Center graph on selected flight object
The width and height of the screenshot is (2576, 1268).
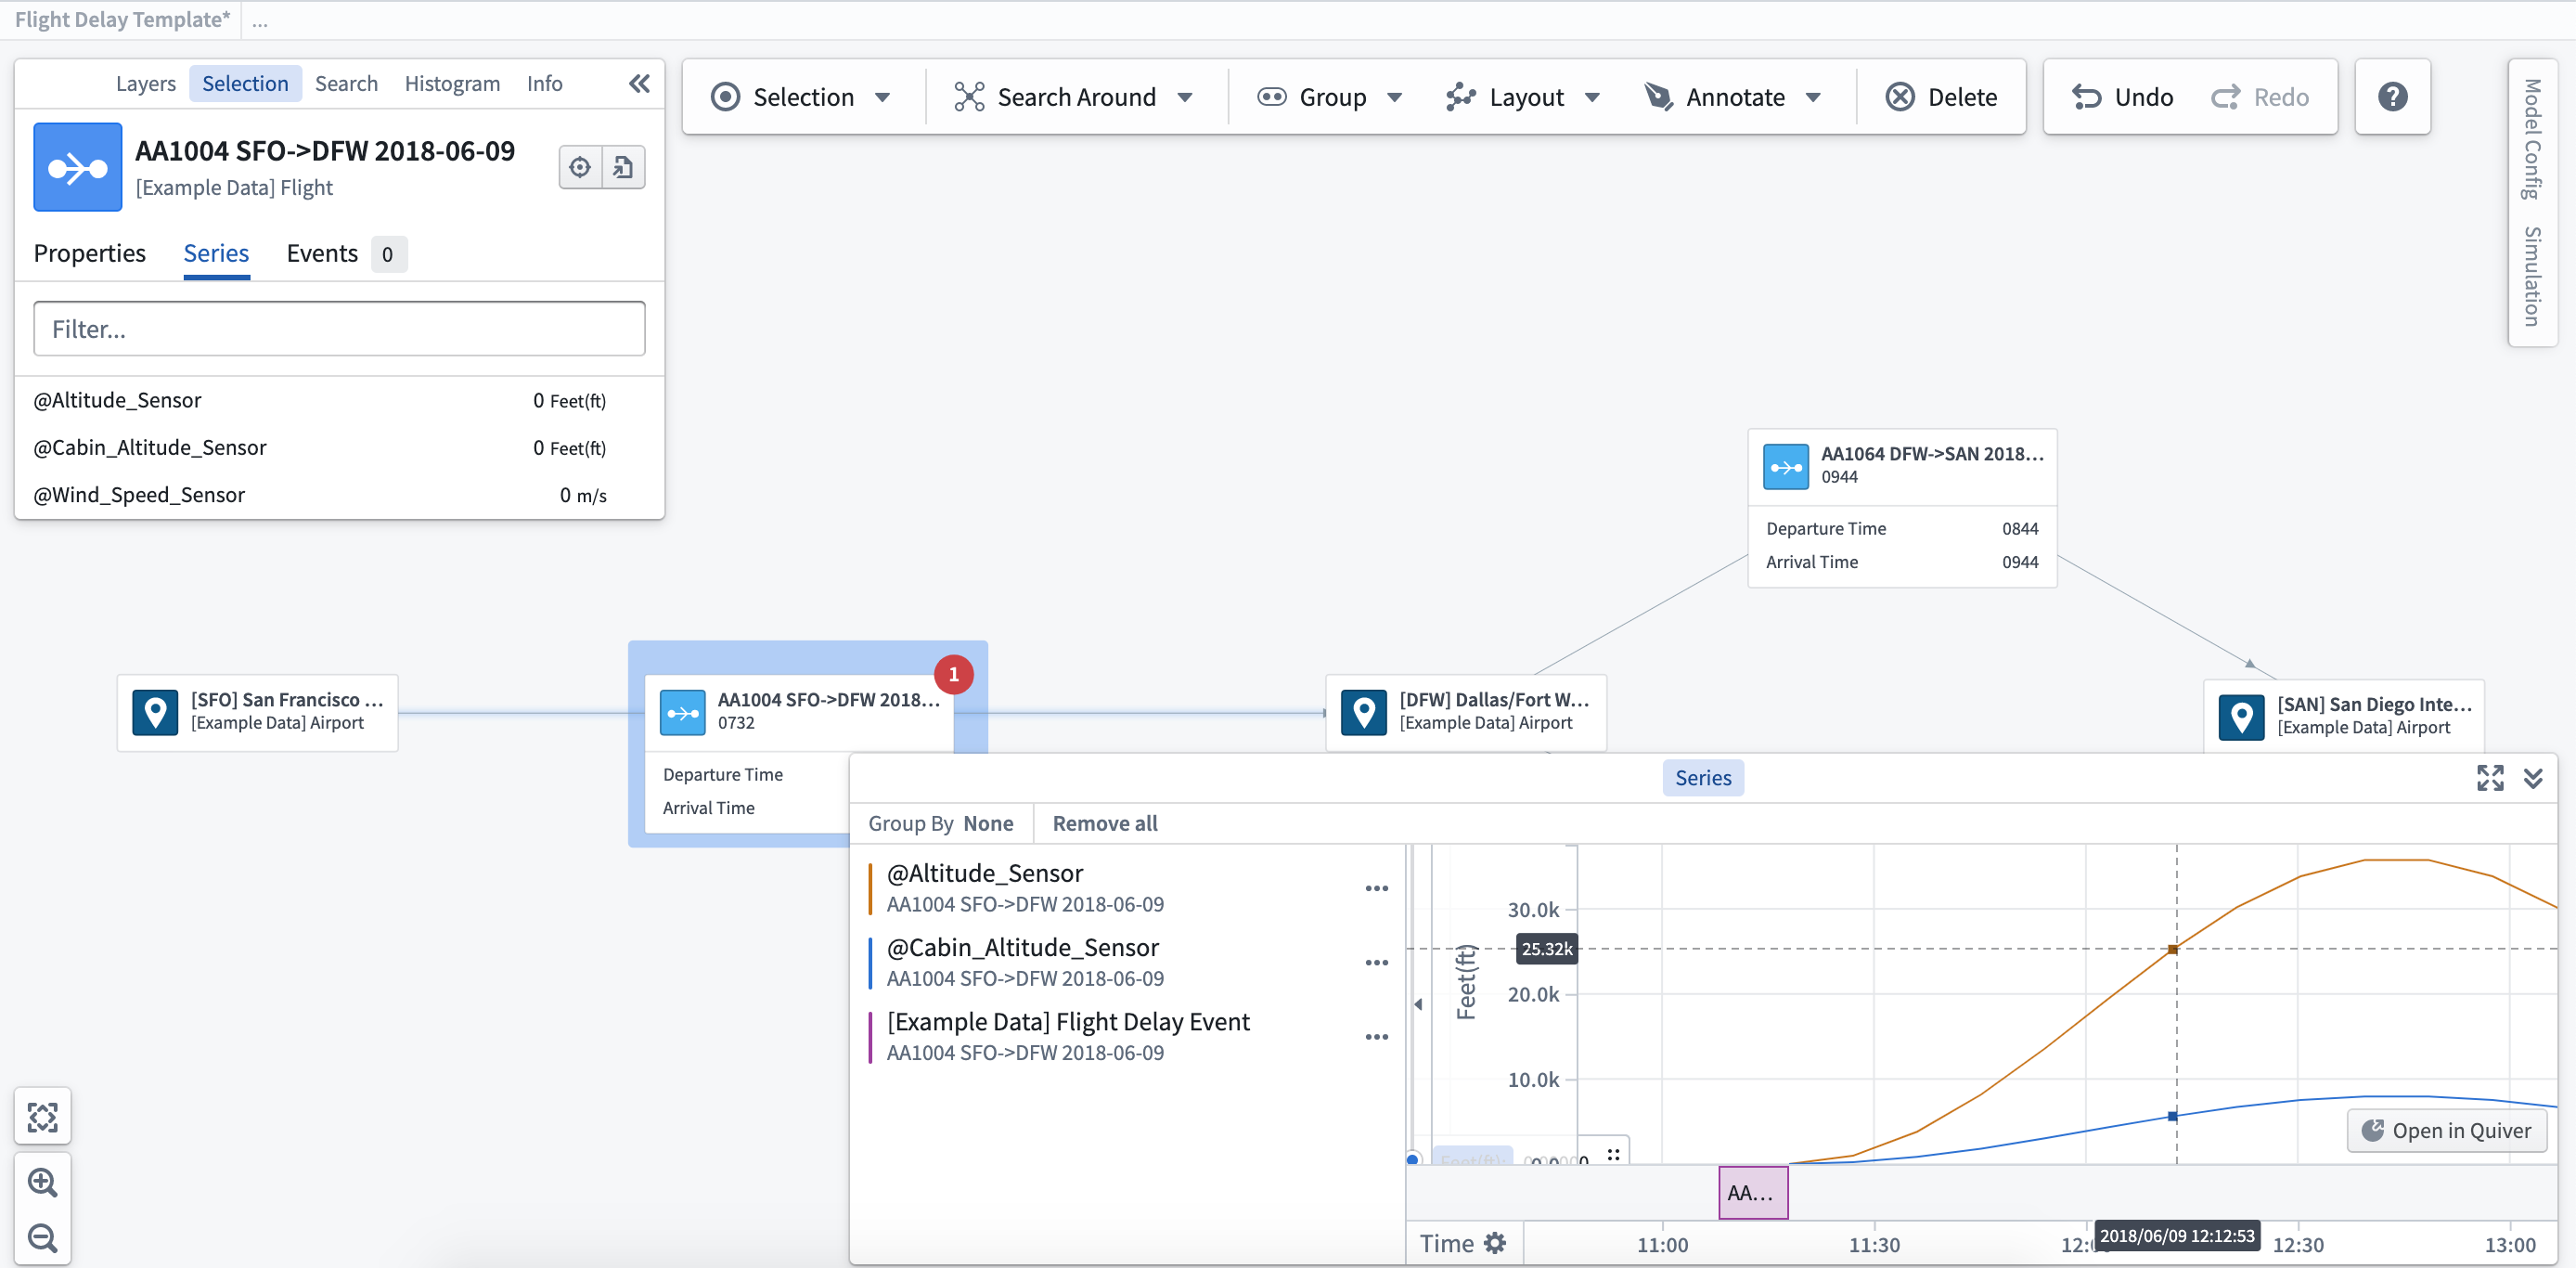pos(580,167)
